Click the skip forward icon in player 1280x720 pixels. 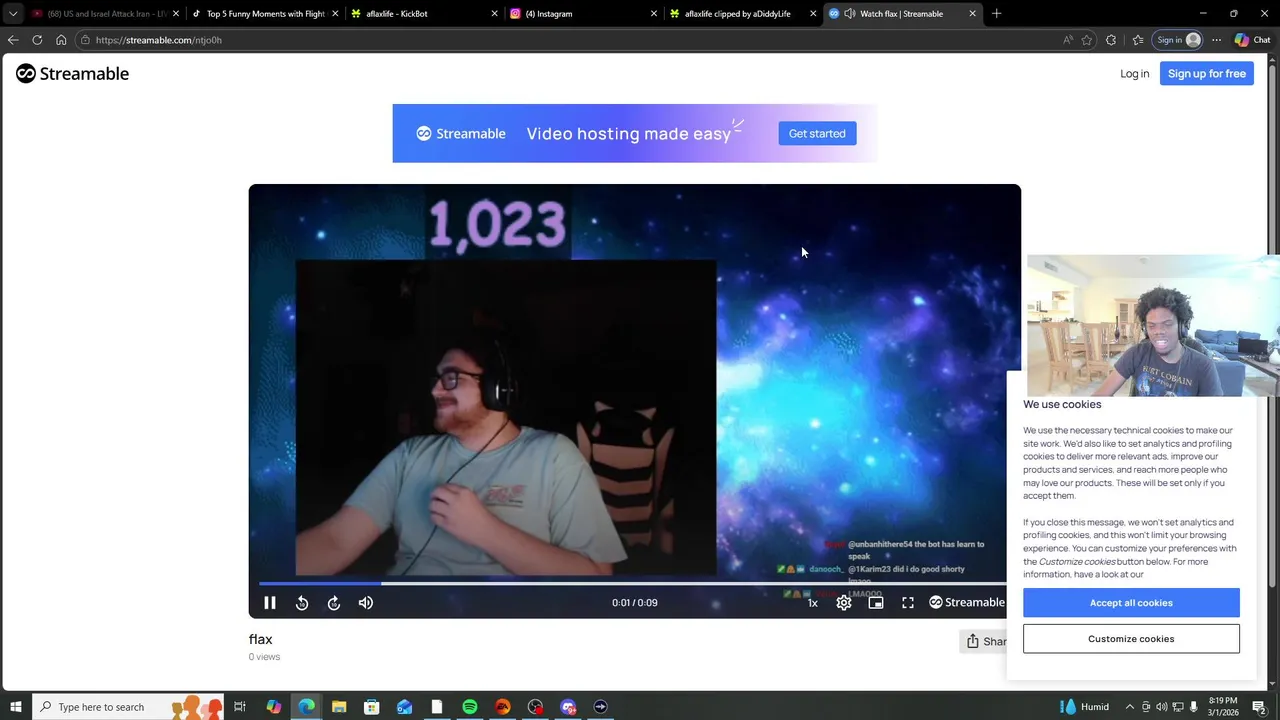pyautogui.click(x=334, y=603)
